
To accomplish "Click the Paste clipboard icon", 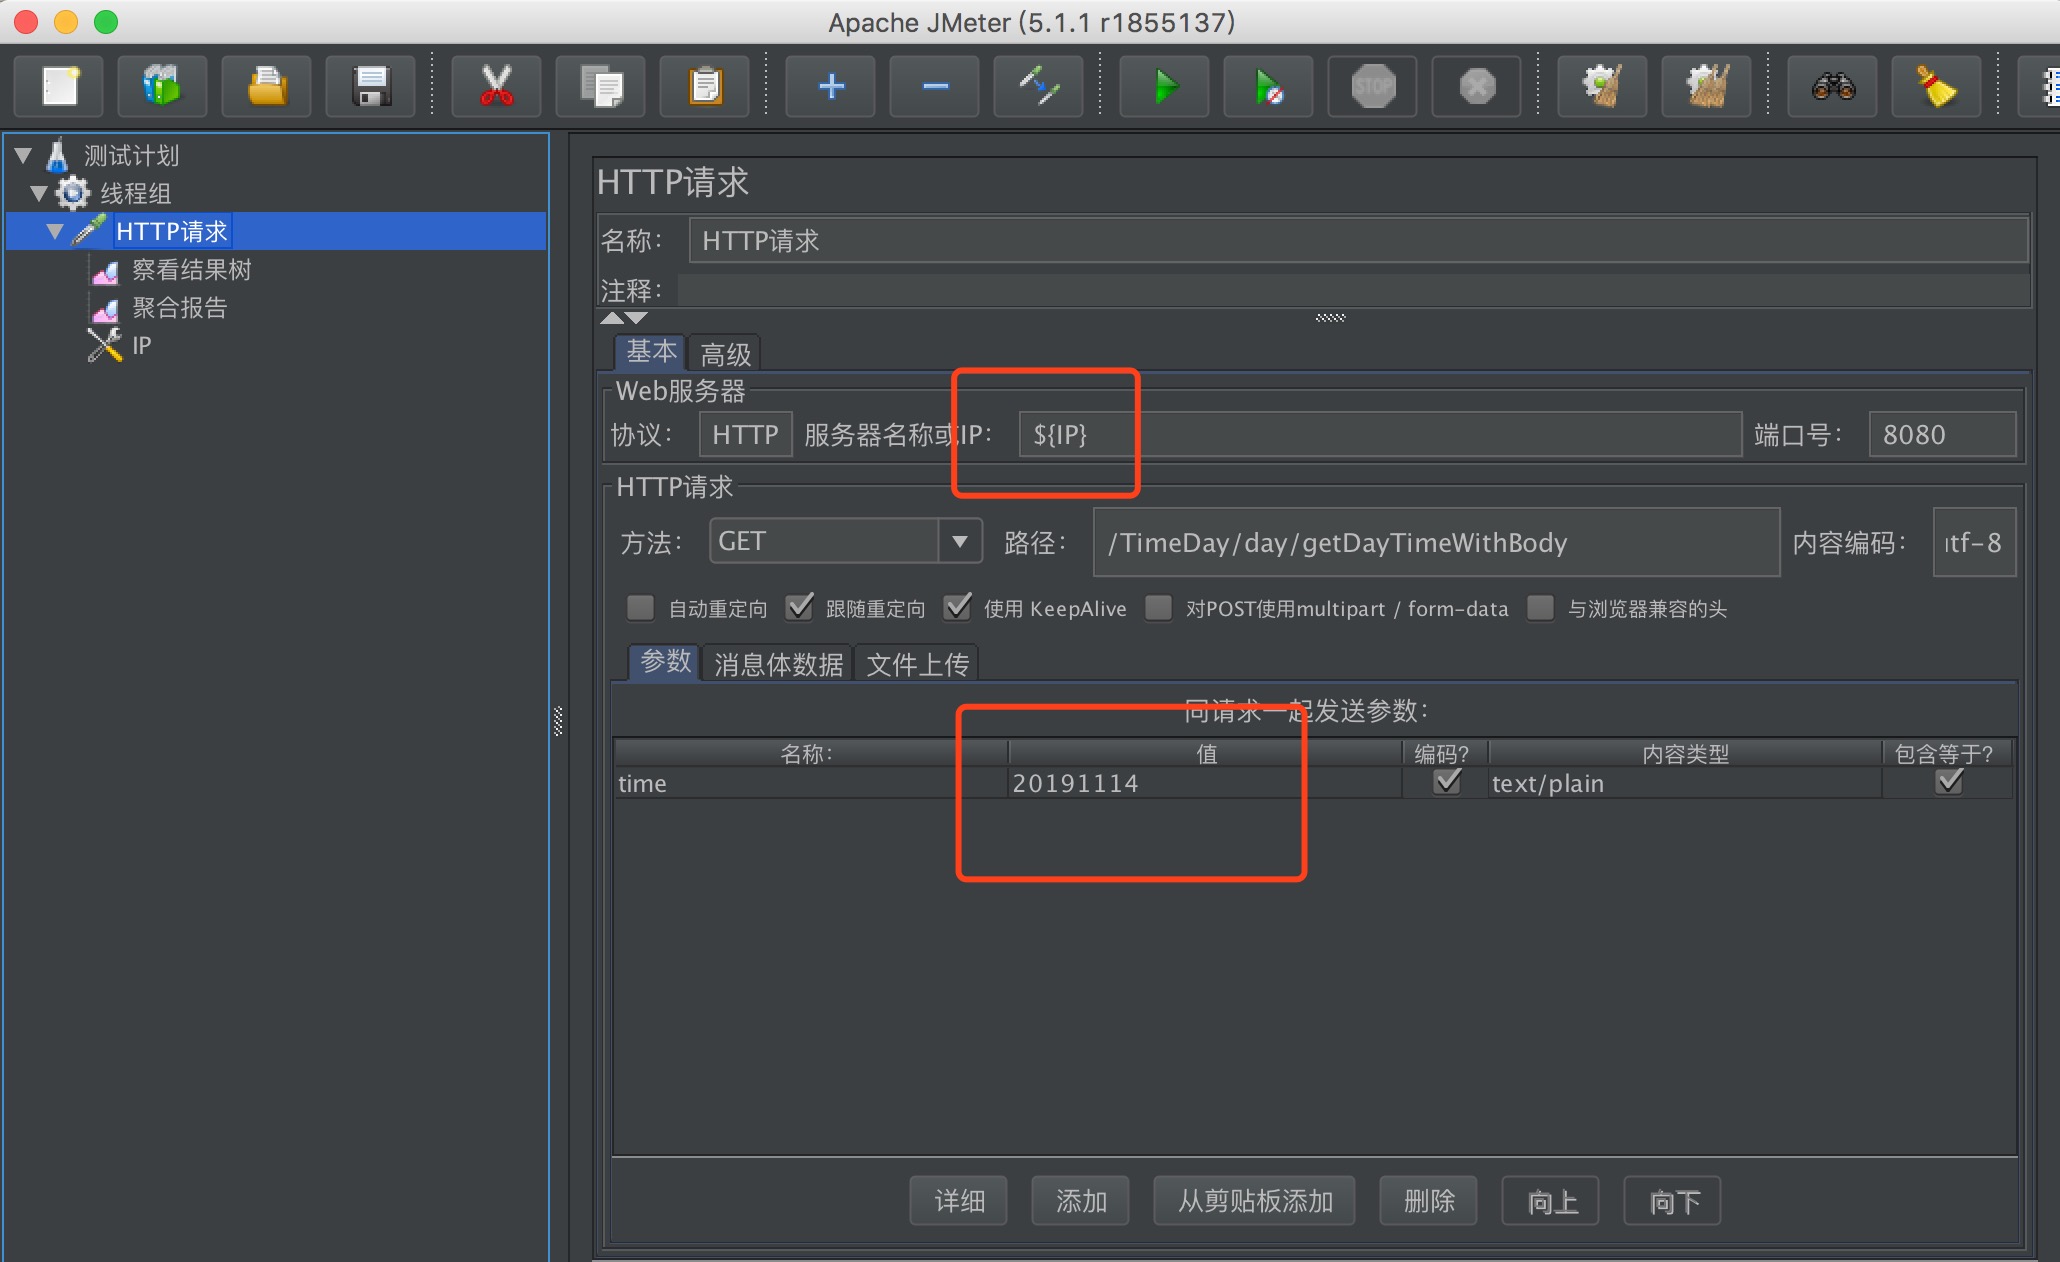I will click(x=704, y=87).
